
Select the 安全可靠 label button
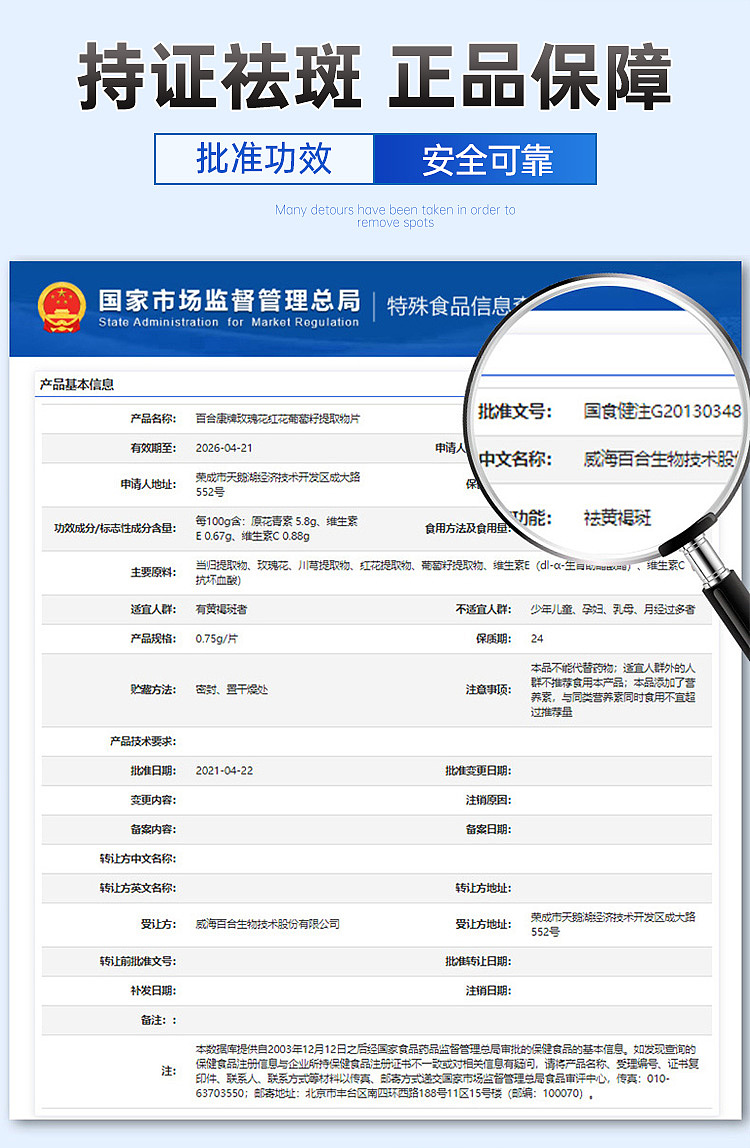[x=486, y=159]
